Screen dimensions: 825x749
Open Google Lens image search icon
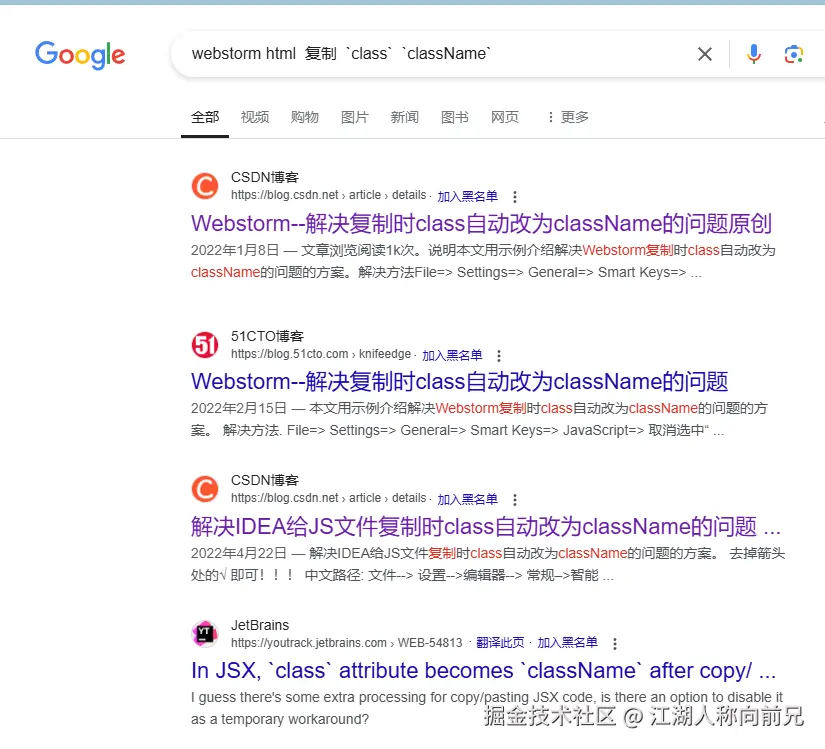pos(793,54)
